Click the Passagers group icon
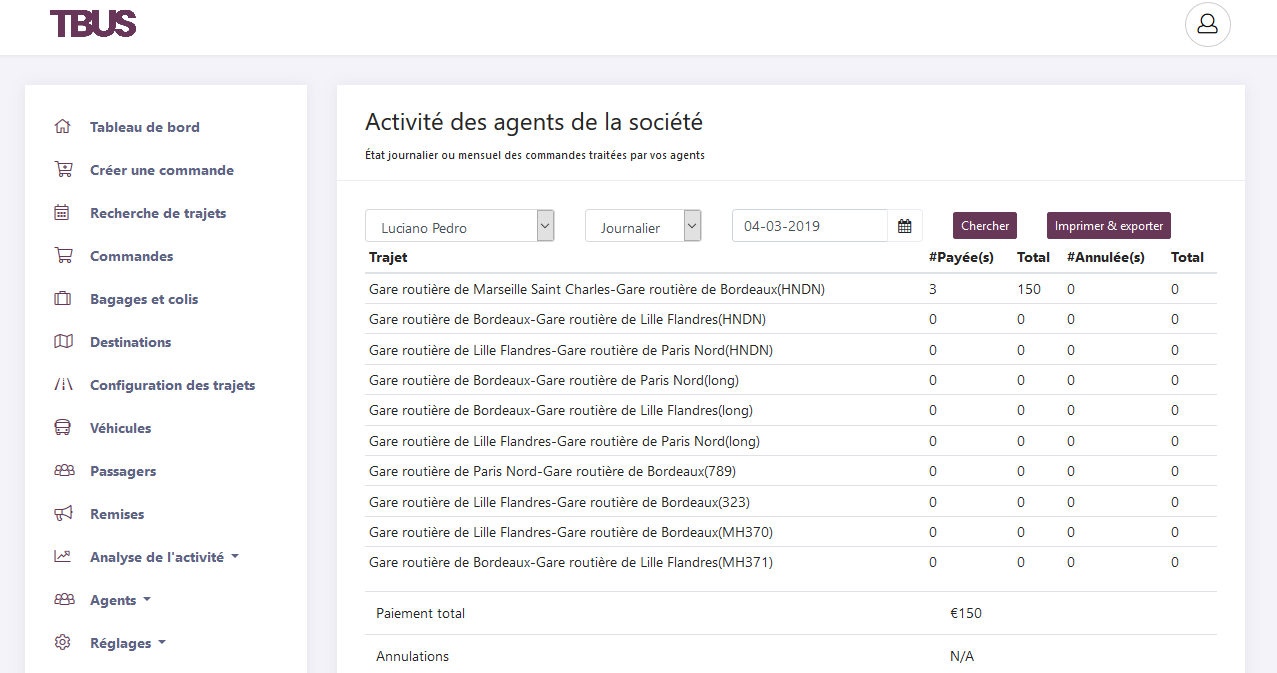 pyautogui.click(x=62, y=470)
